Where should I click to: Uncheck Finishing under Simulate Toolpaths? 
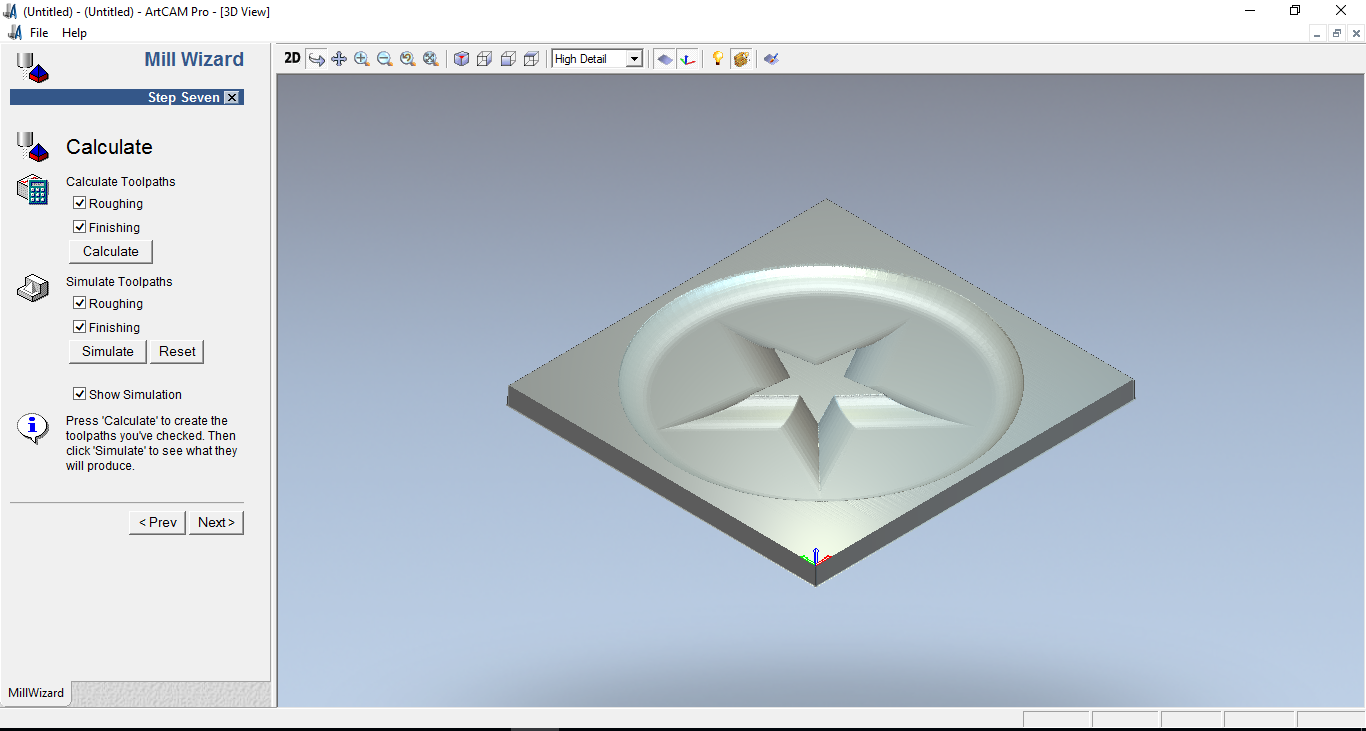pos(80,327)
